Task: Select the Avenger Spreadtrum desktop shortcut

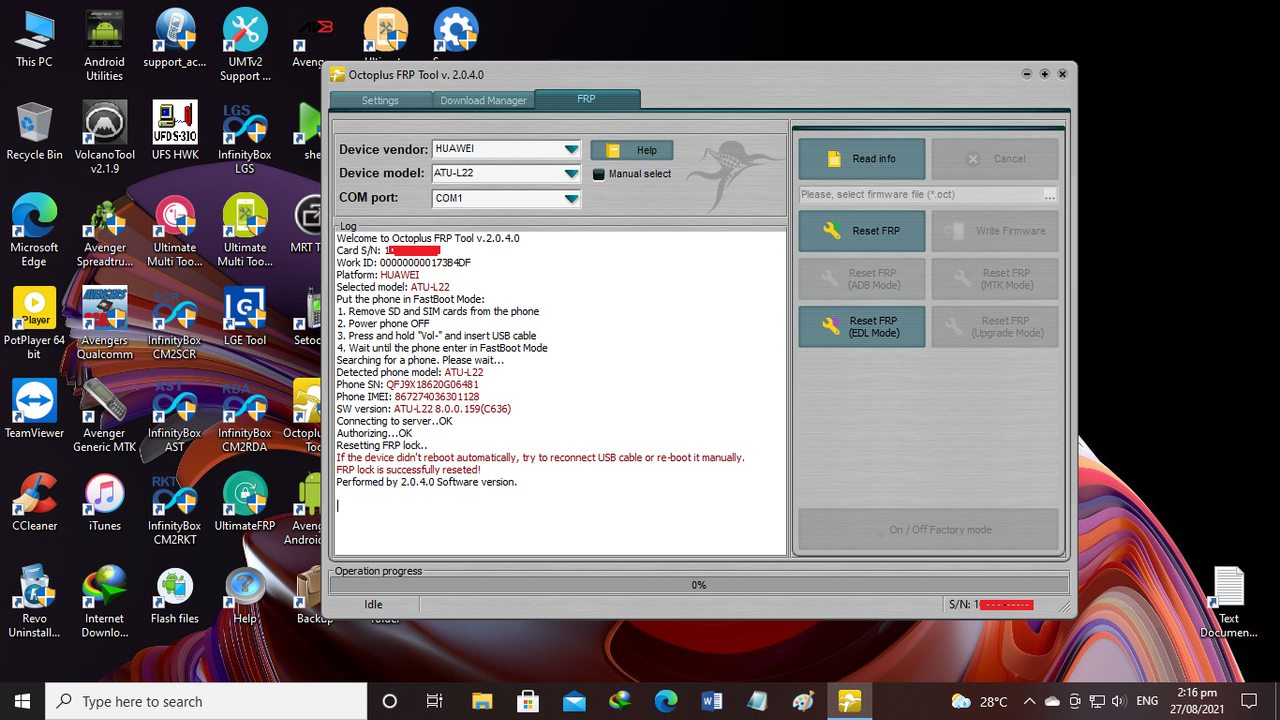Action: tap(104, 231)
